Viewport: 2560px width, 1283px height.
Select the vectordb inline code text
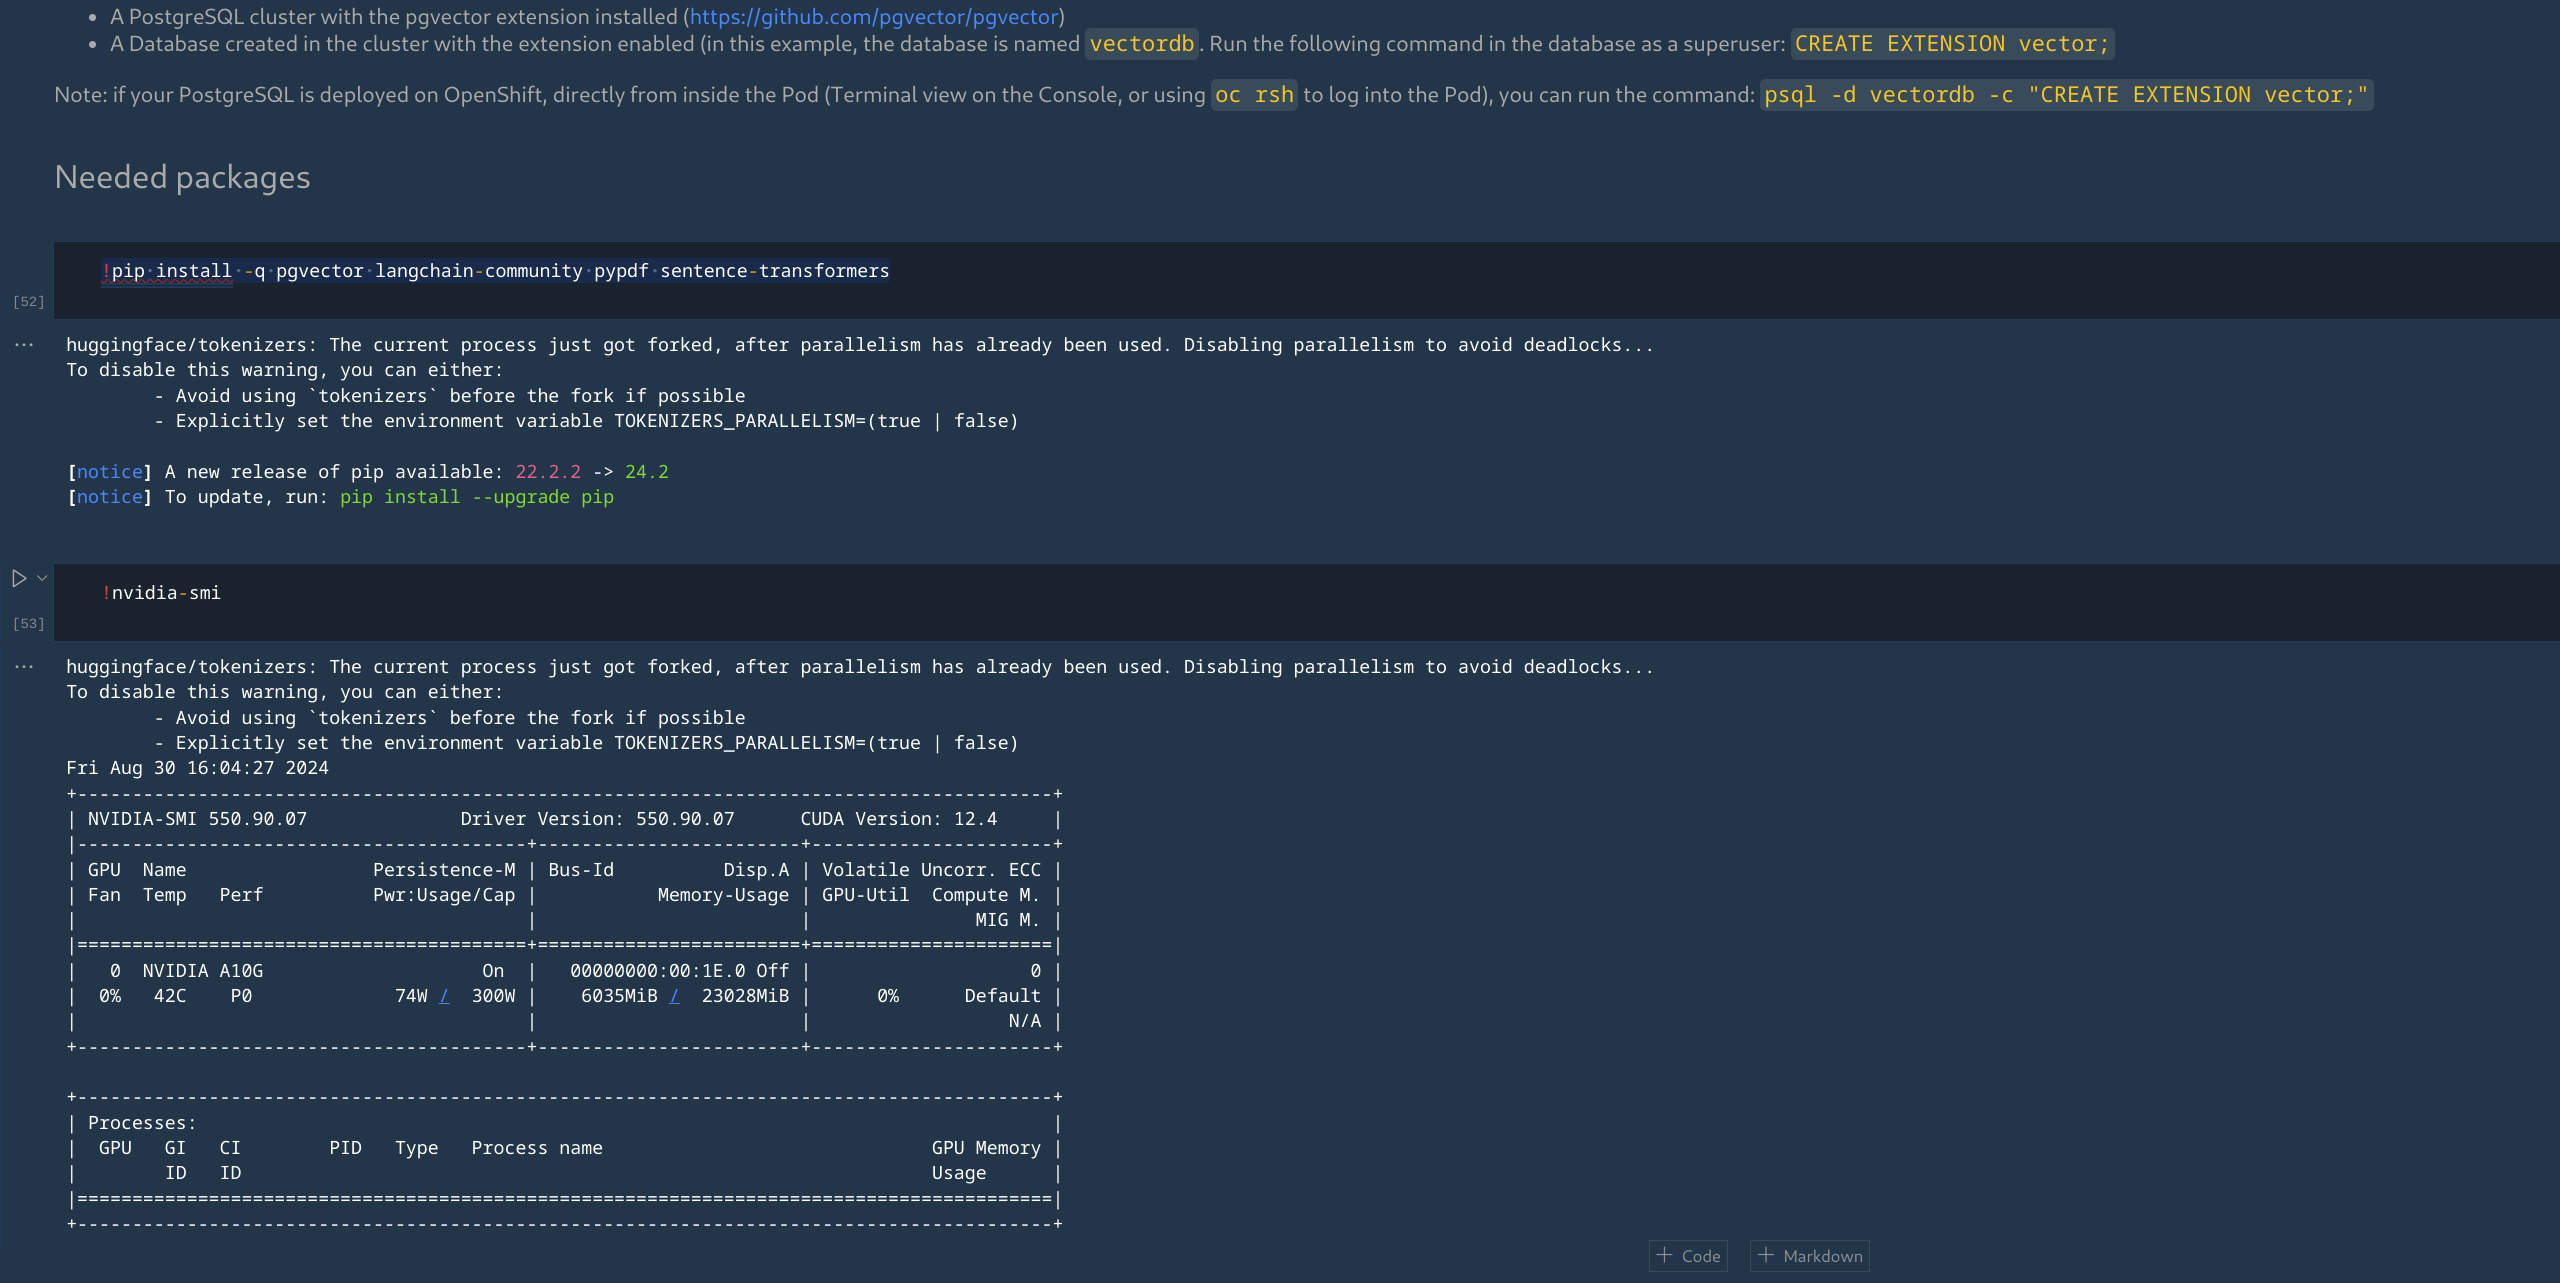coord(1142,44)
